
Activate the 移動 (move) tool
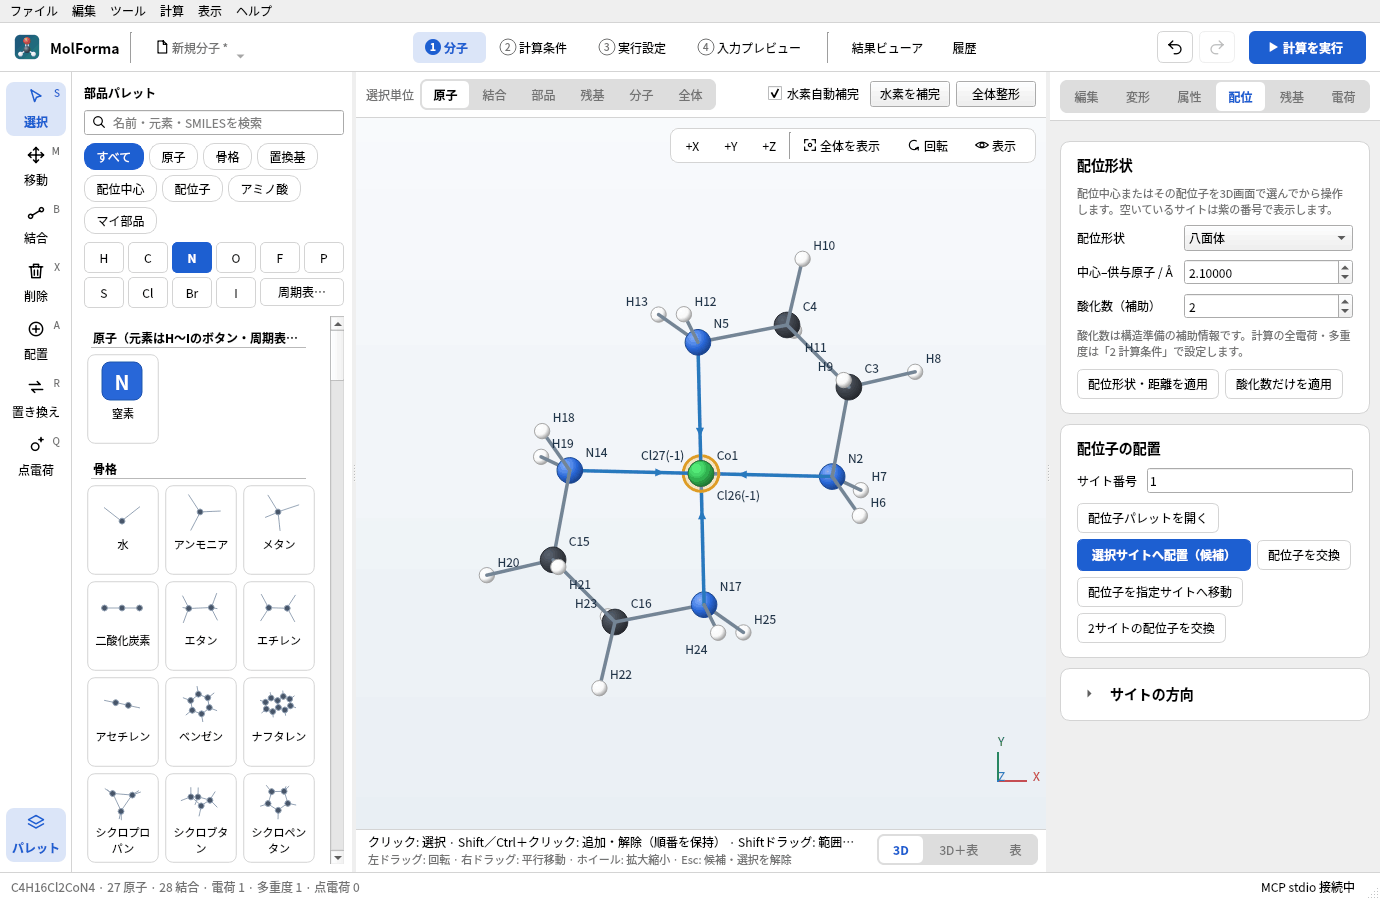(x=36, y=166)
